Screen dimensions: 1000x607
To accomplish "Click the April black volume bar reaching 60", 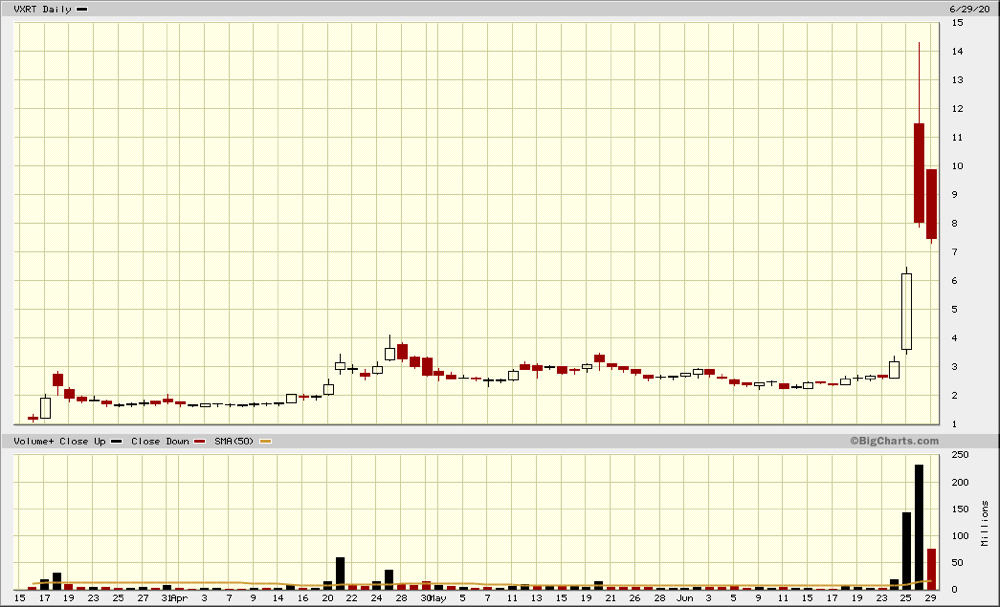I will coord(340,573).
